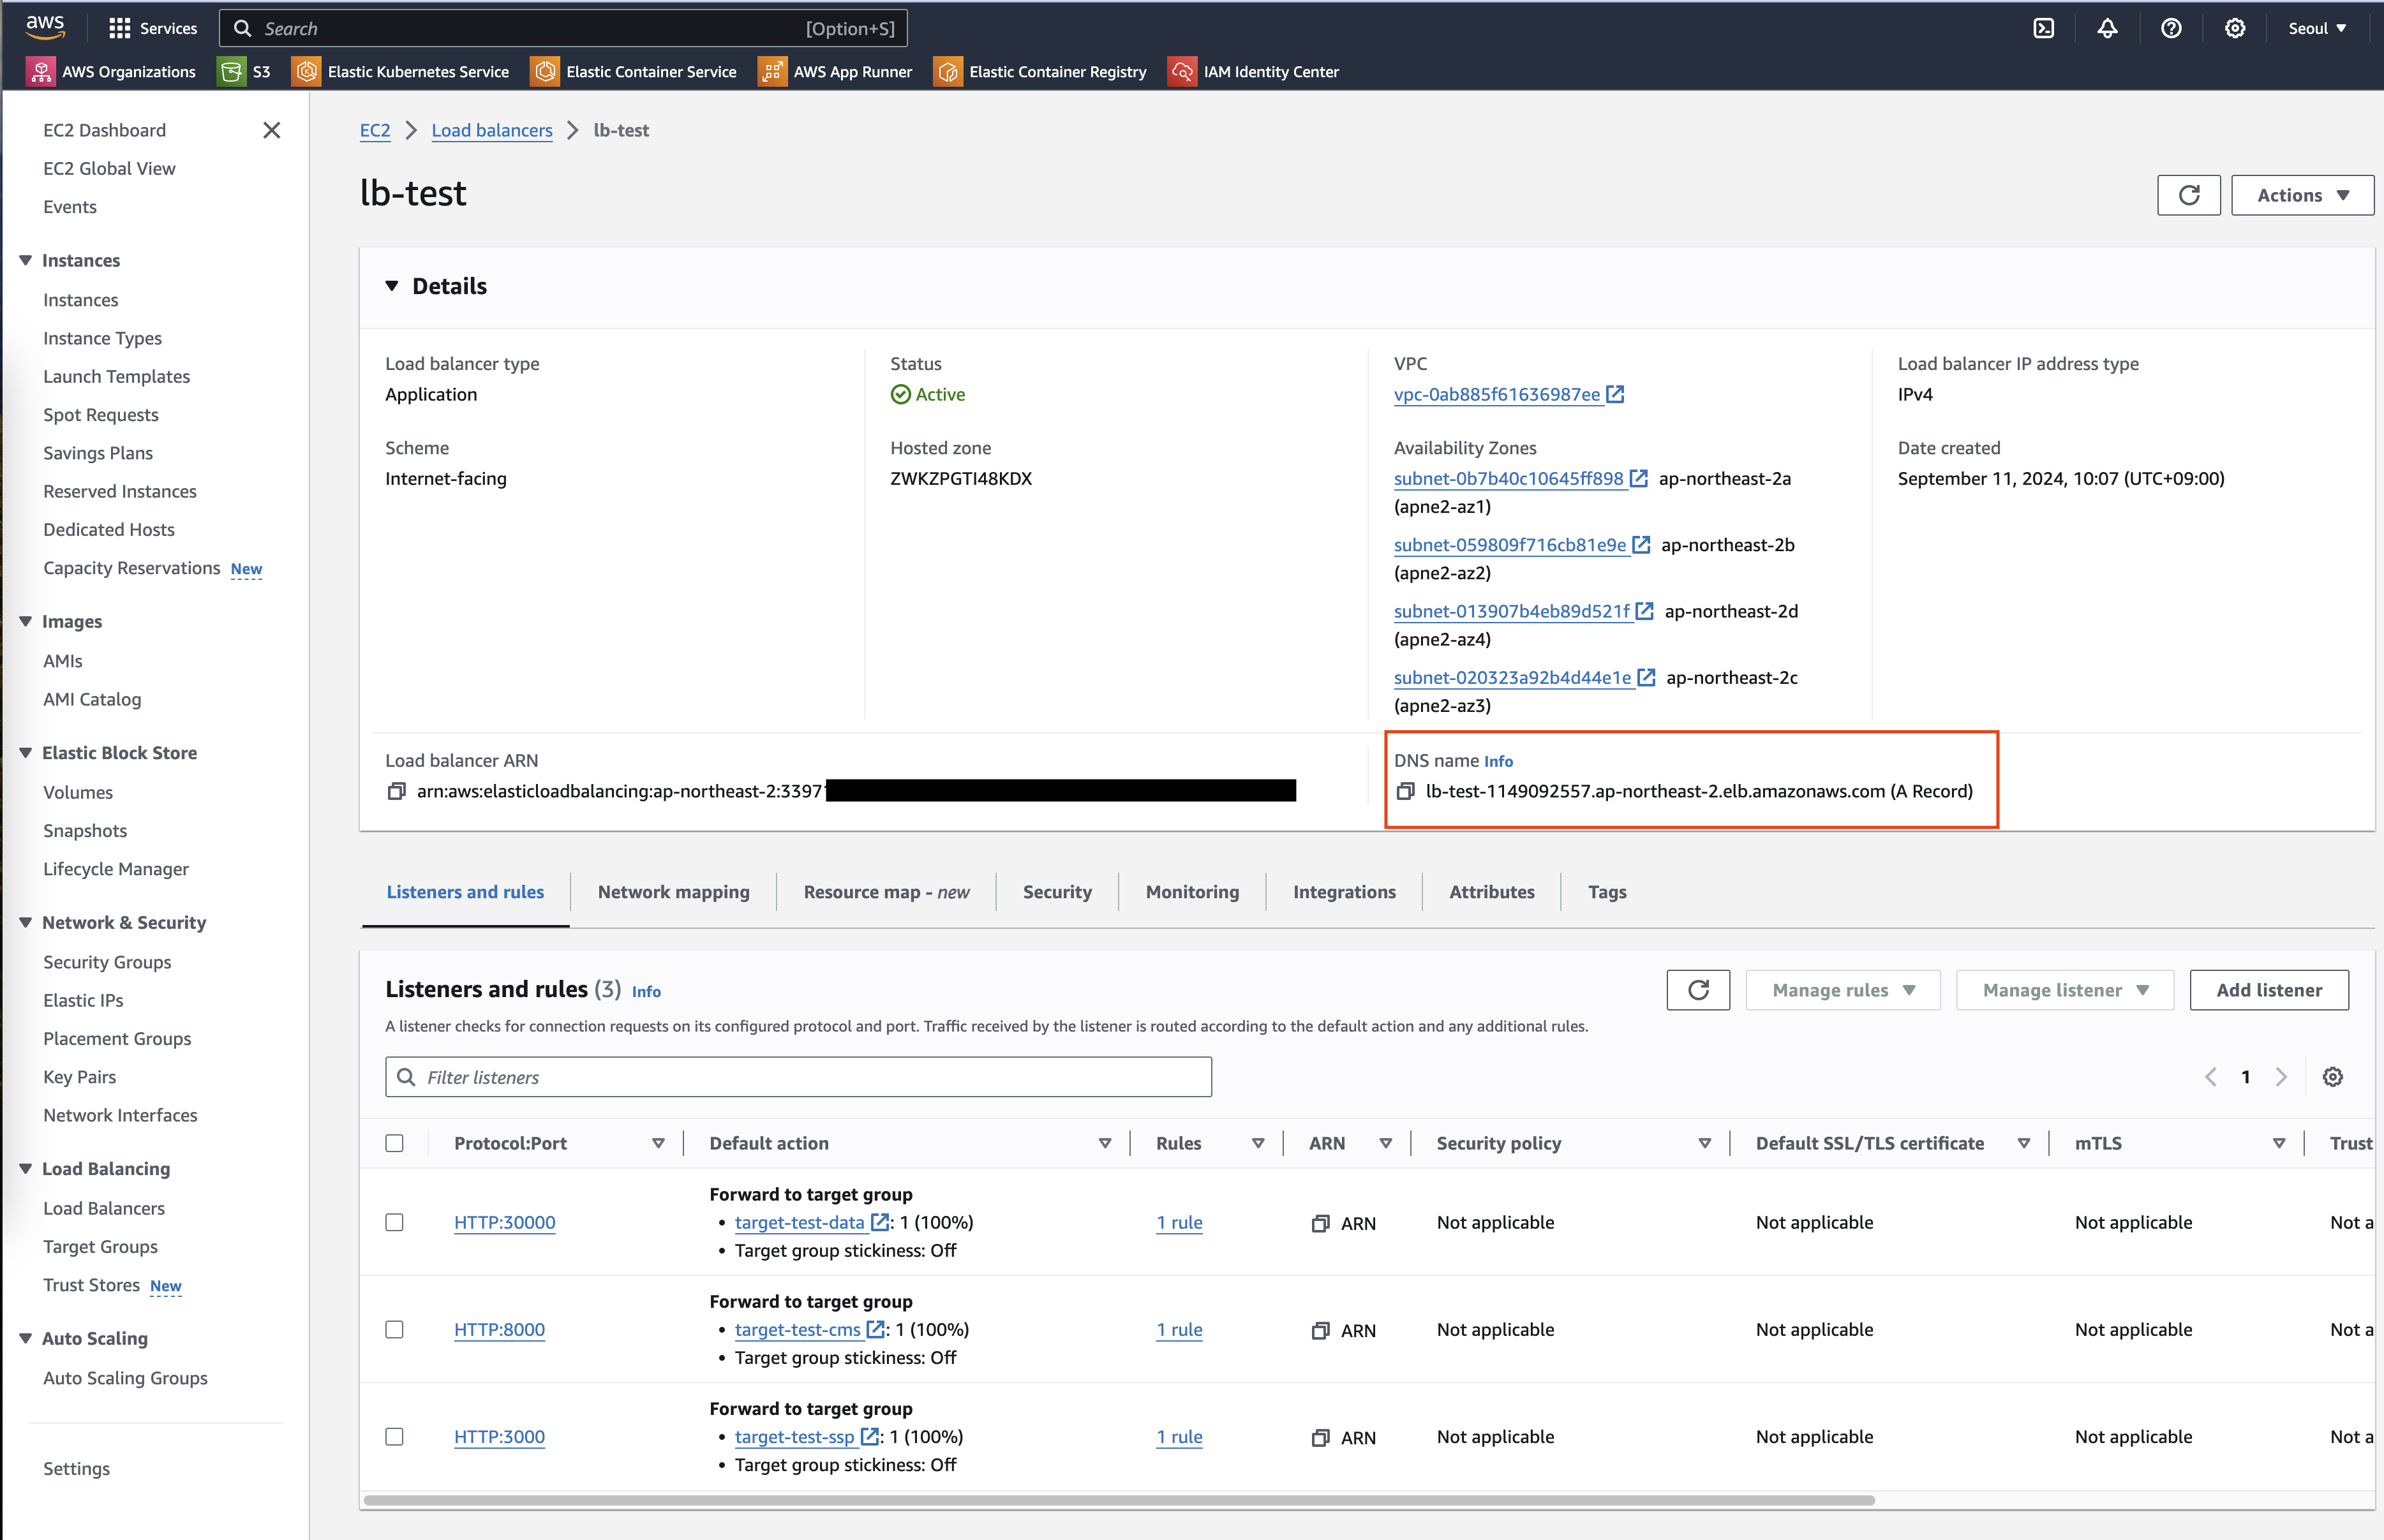Image resolution: width=2384 pixels, height=1540 pixels.
Task: Toggle the select-all listeners header checkbox
Action: pyautogui.click(x=394, y=1143)
